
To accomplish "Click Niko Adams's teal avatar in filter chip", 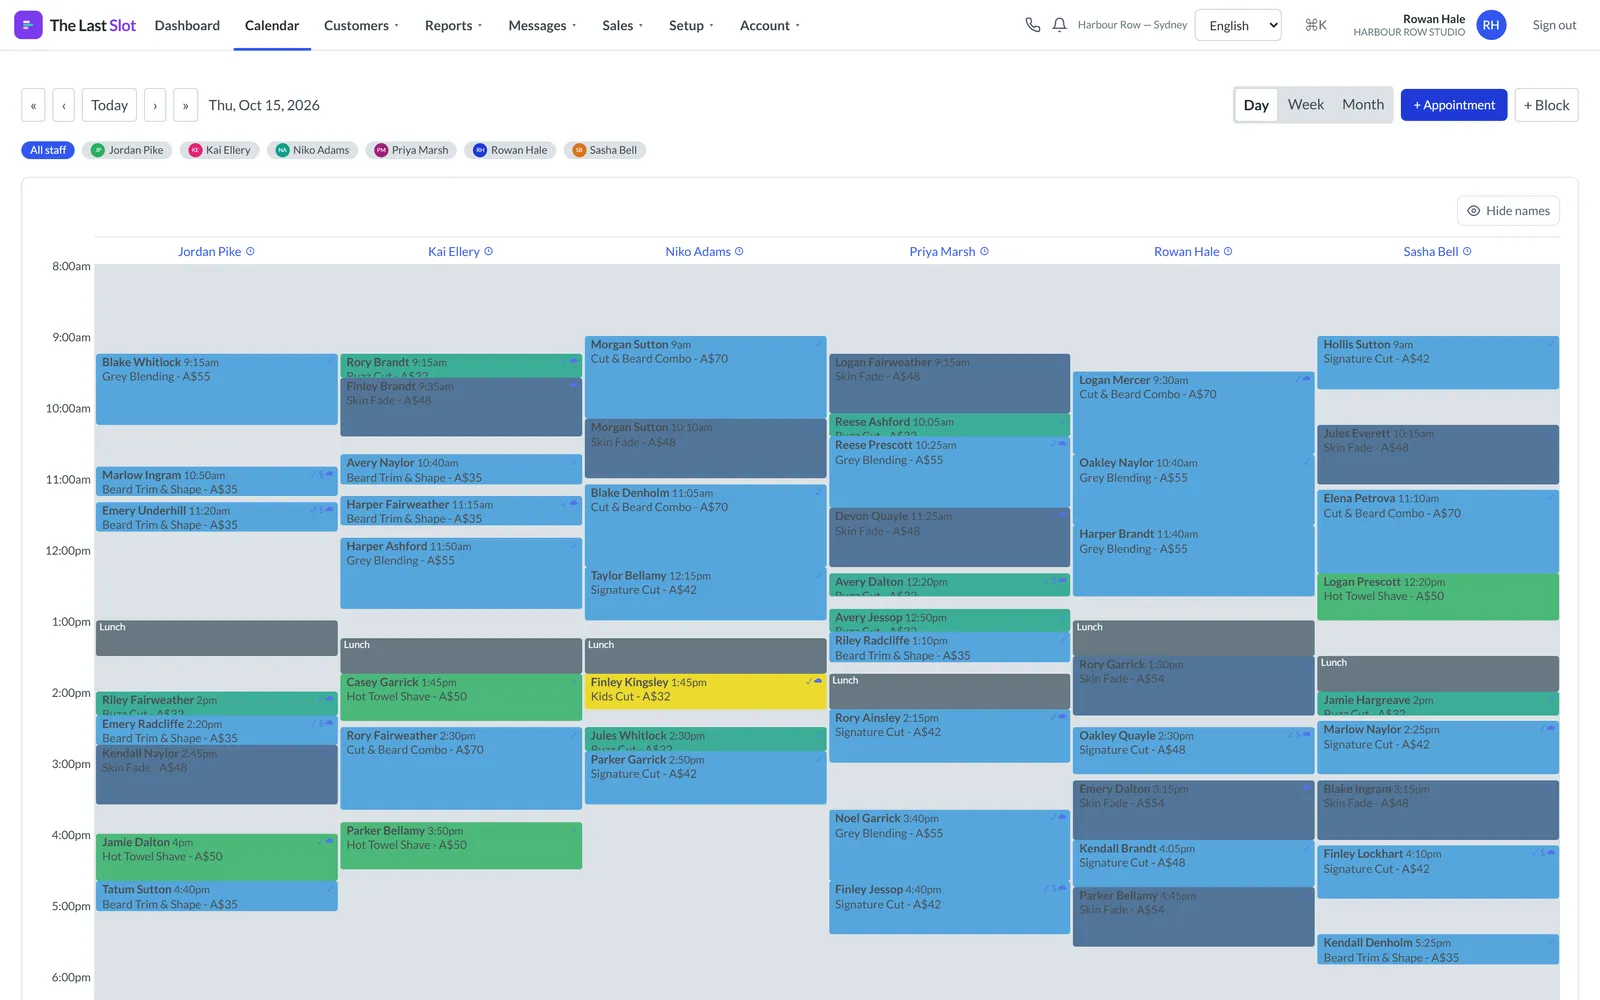I will [x=282, y=150].
